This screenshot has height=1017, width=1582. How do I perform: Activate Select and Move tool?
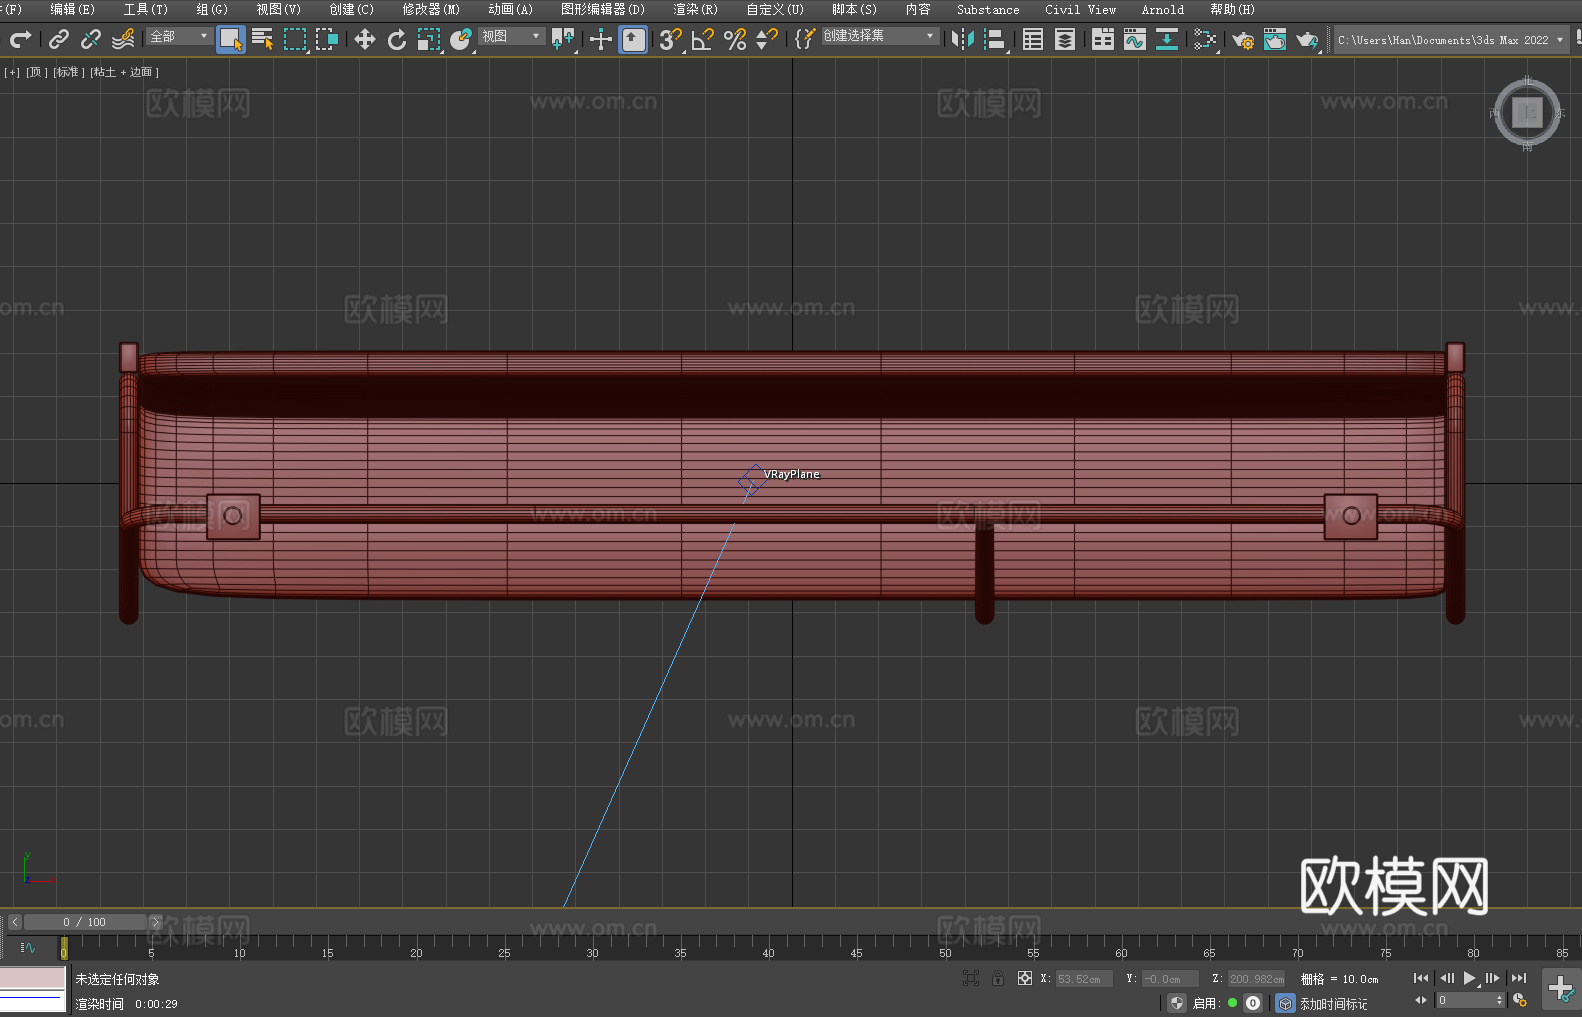pyautogui.click(x=365, y=39)
